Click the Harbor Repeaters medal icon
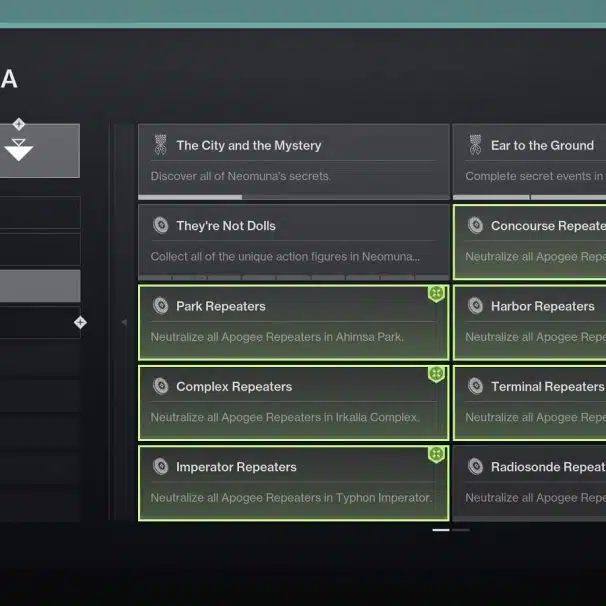Screen dimensions: 606x606 tap(475, 306)
